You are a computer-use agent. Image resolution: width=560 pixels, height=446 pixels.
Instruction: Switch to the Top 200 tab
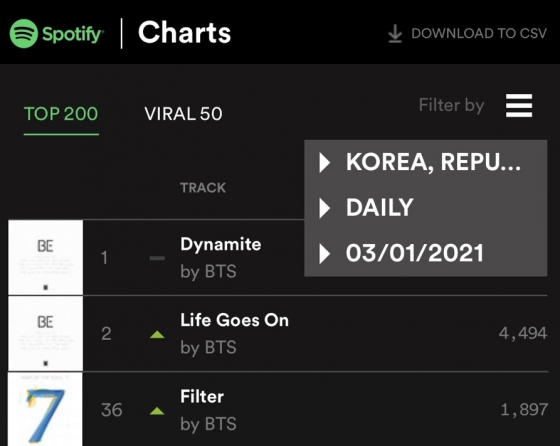tap(61, 114)
